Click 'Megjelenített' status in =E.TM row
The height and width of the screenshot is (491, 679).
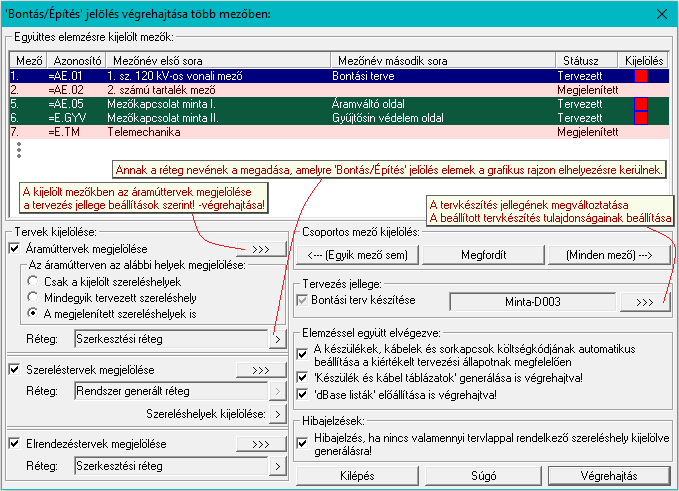click(x=588, y=132)
